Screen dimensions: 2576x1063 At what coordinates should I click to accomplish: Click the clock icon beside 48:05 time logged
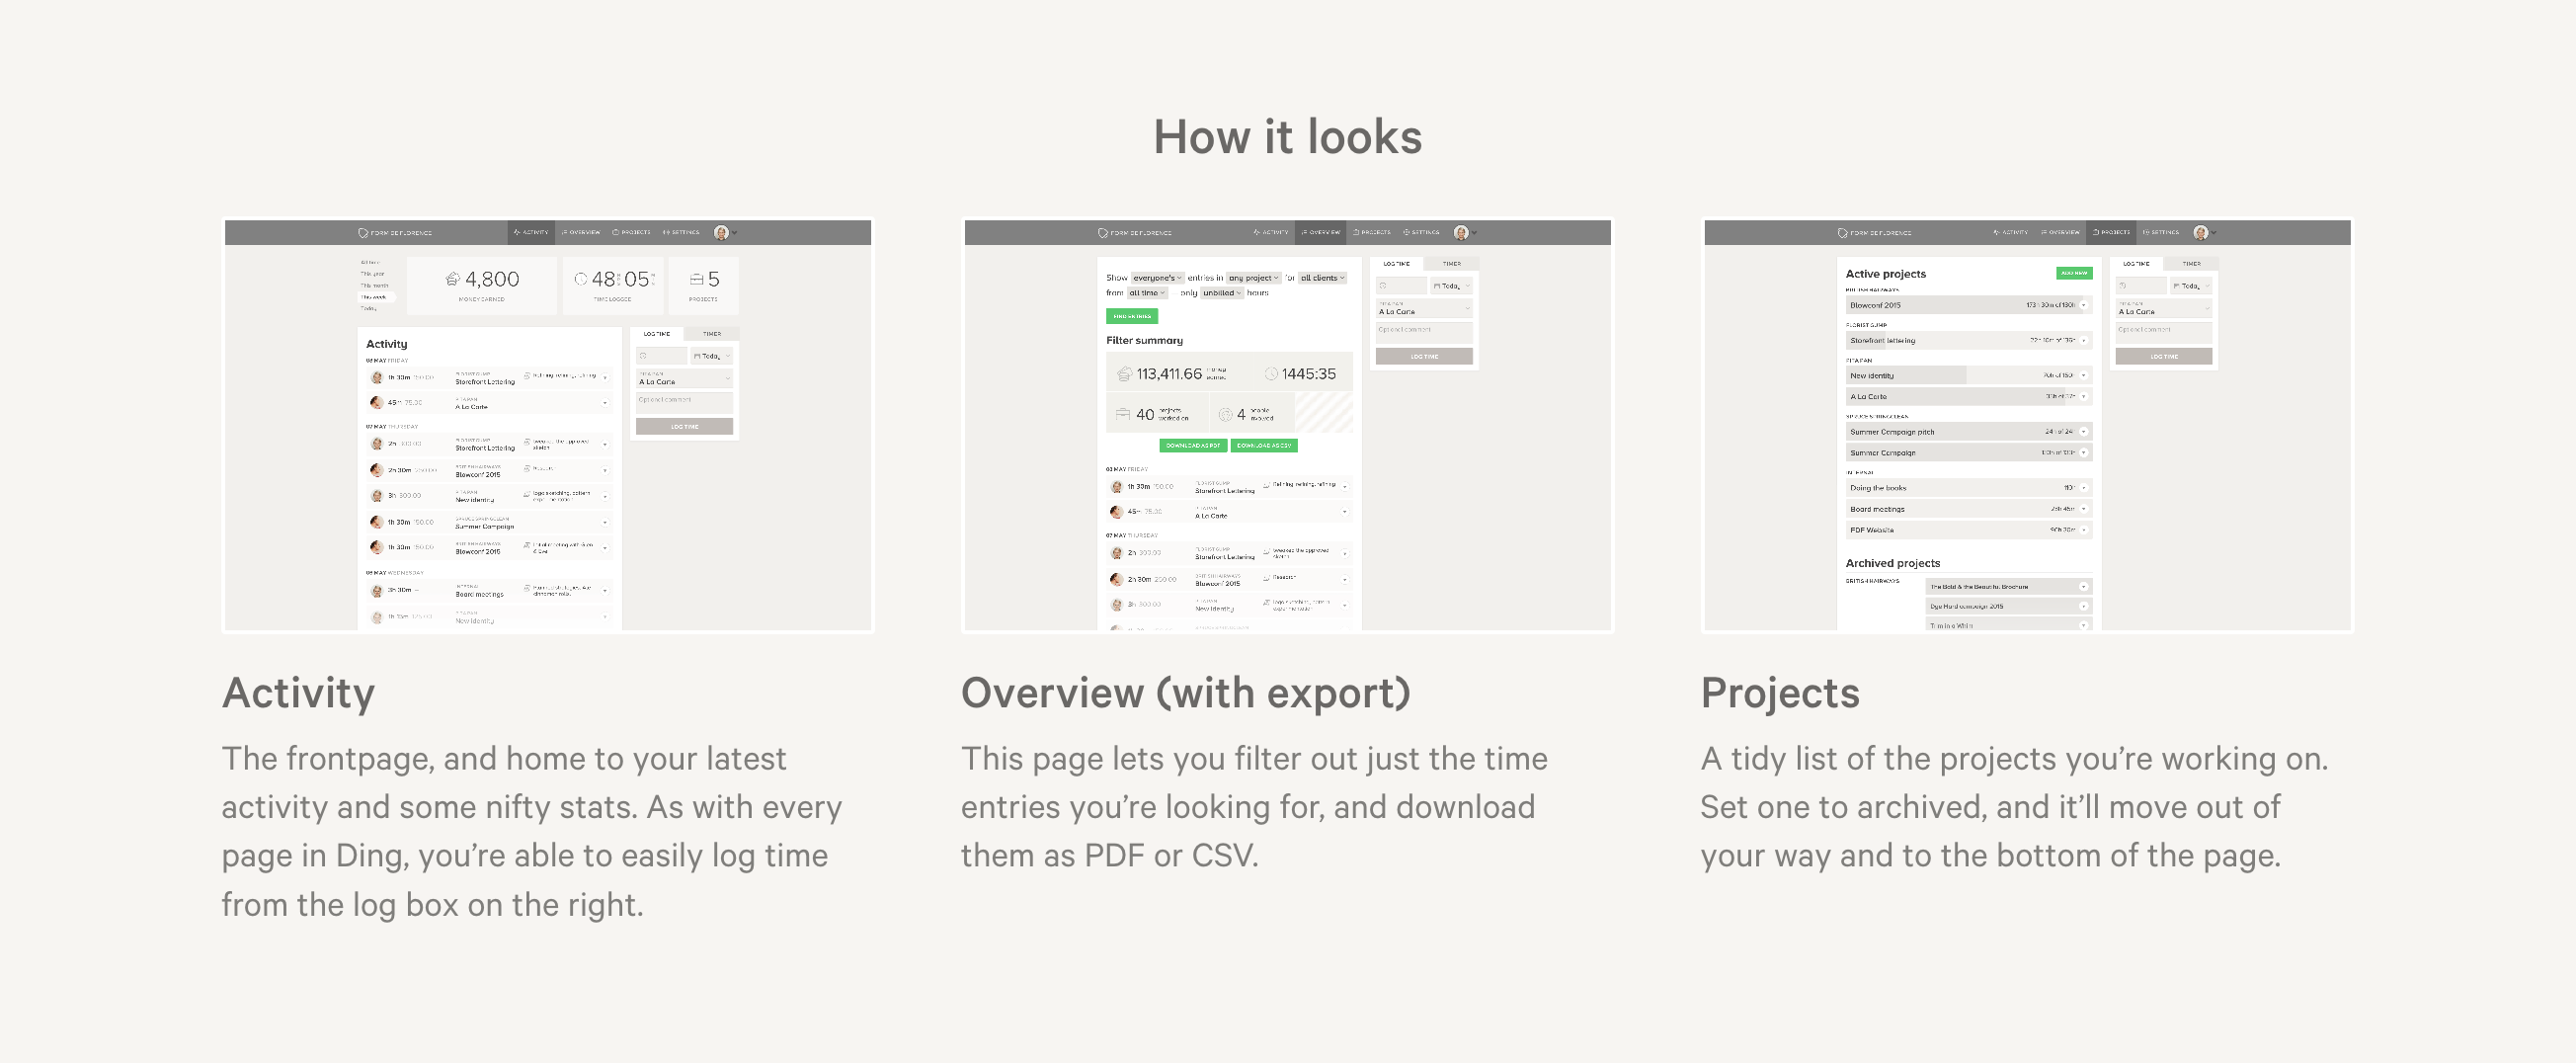[x=580, y=279]
